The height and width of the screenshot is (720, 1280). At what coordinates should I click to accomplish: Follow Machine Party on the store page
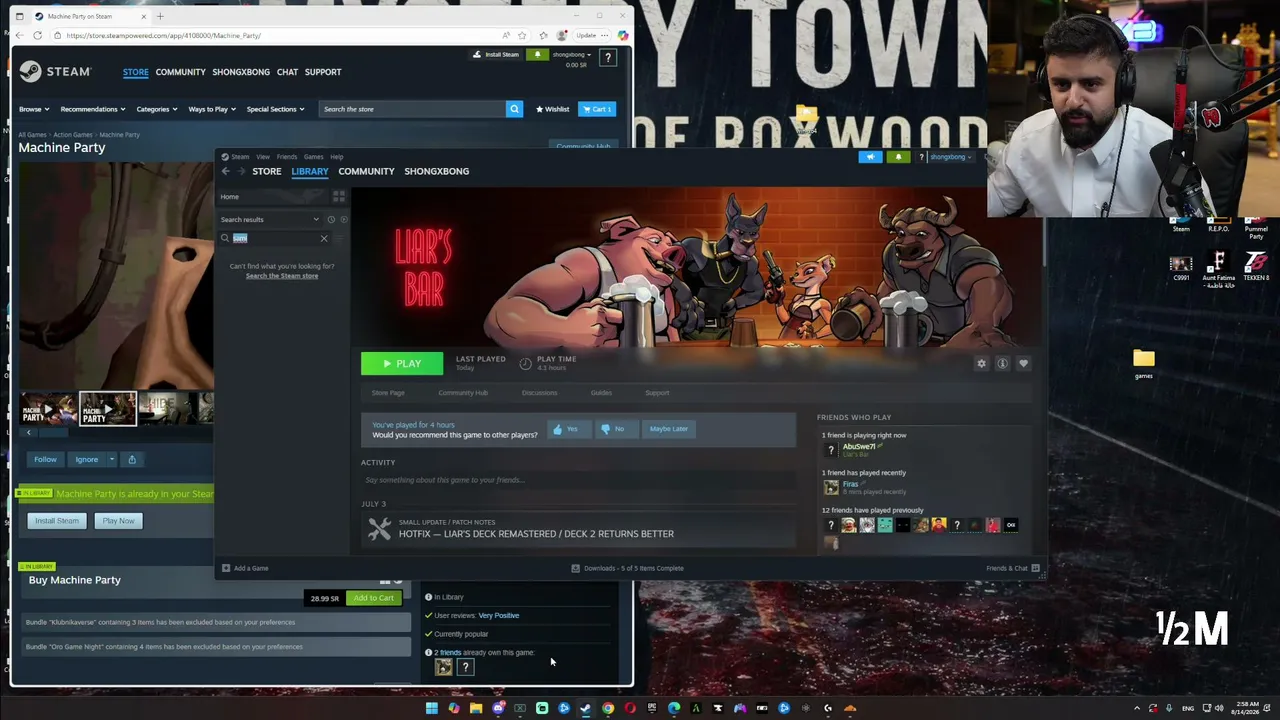[x=45, y=459]
